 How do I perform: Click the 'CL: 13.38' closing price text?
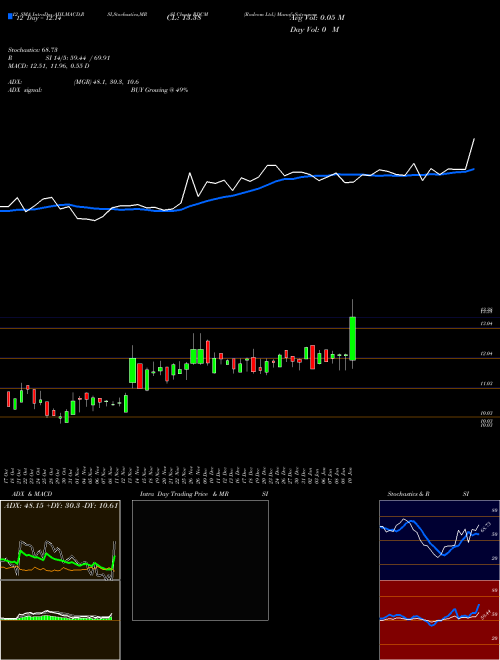(183, 18)
